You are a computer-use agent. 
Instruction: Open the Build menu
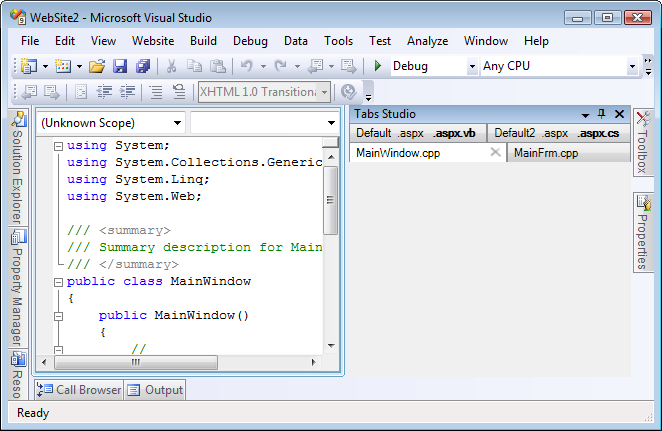tap(203, 41)
